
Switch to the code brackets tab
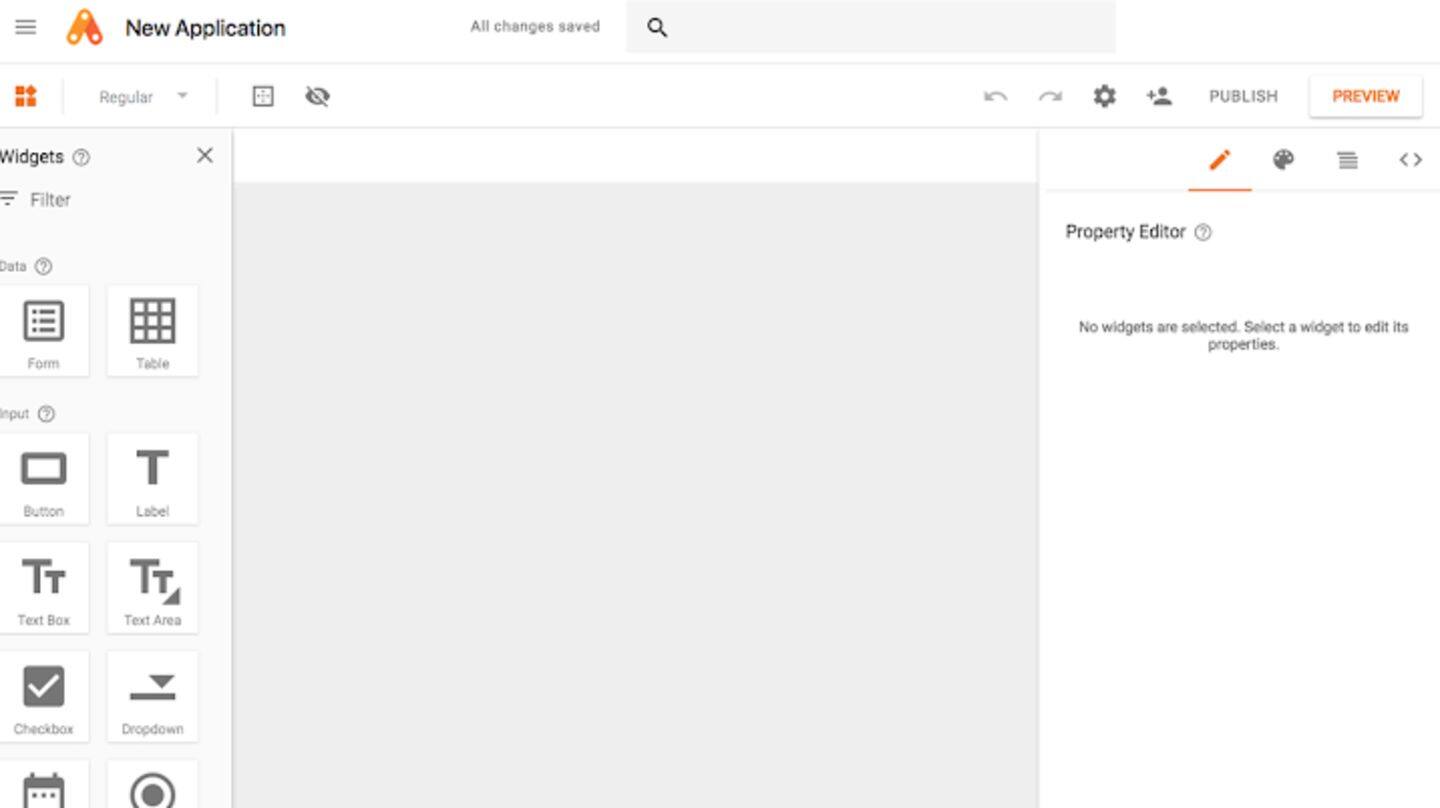pyautogui.click(x=1410, y=160)
